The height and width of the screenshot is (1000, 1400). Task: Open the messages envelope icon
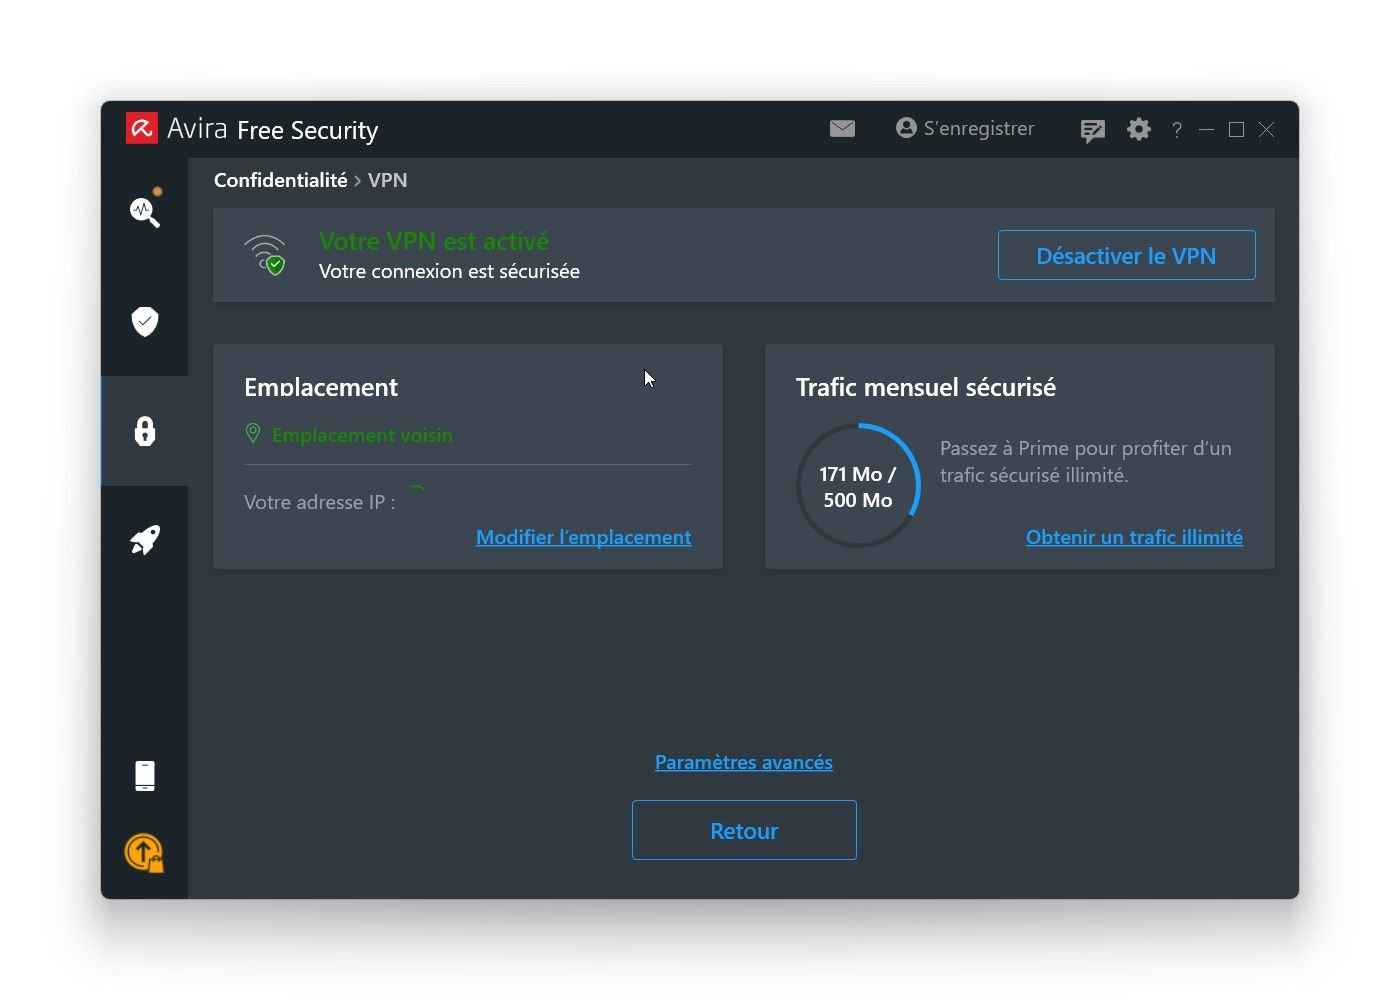tap(842, 128)
